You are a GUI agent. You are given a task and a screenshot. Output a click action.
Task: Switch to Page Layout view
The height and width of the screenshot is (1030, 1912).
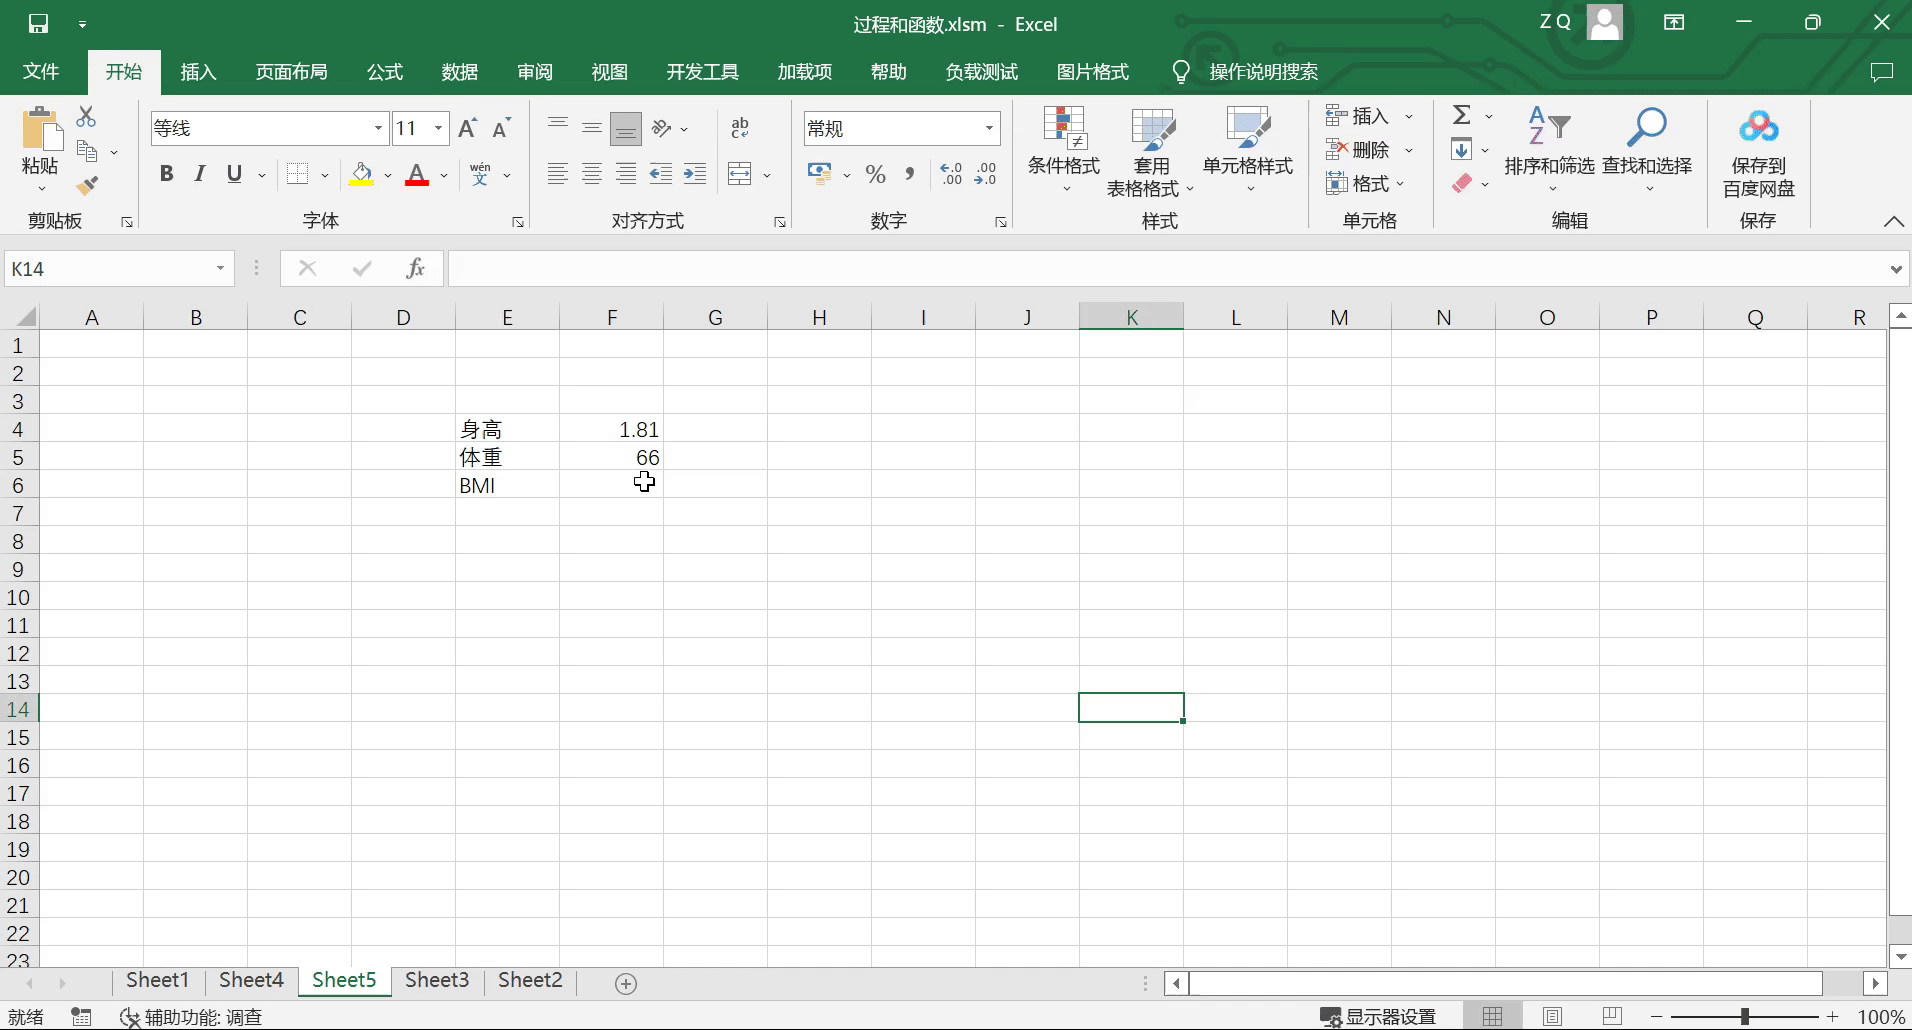tap(1552, 1017)
